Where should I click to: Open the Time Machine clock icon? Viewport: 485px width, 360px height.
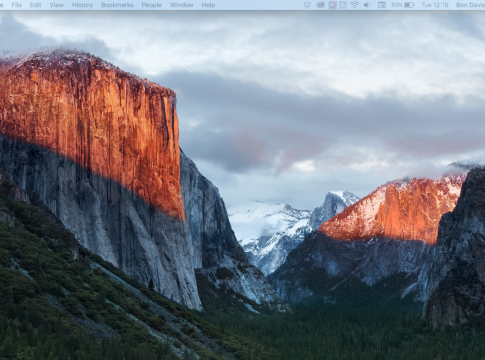(343, 5)
